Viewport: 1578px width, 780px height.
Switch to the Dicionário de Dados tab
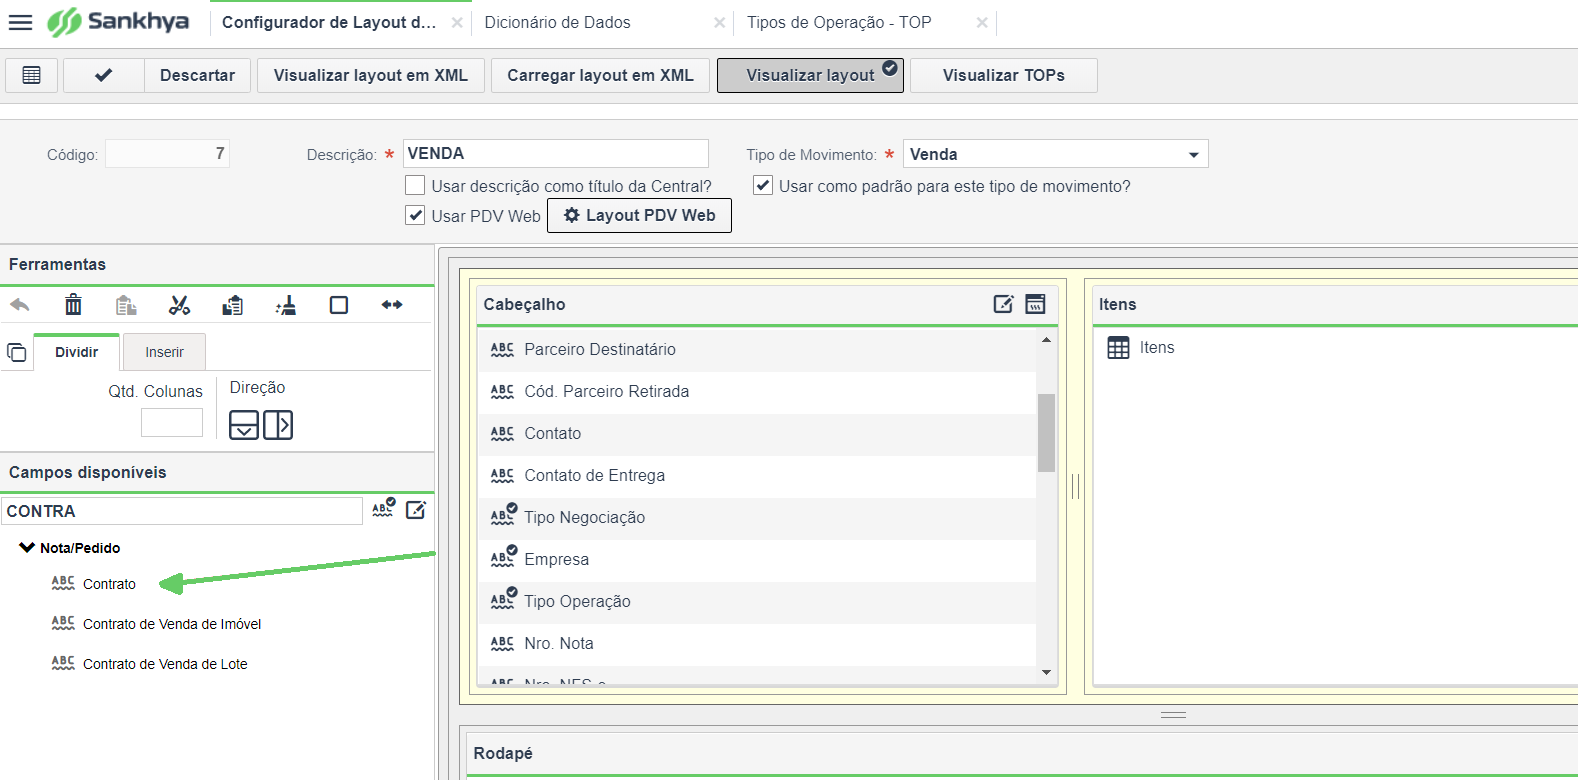558,22
